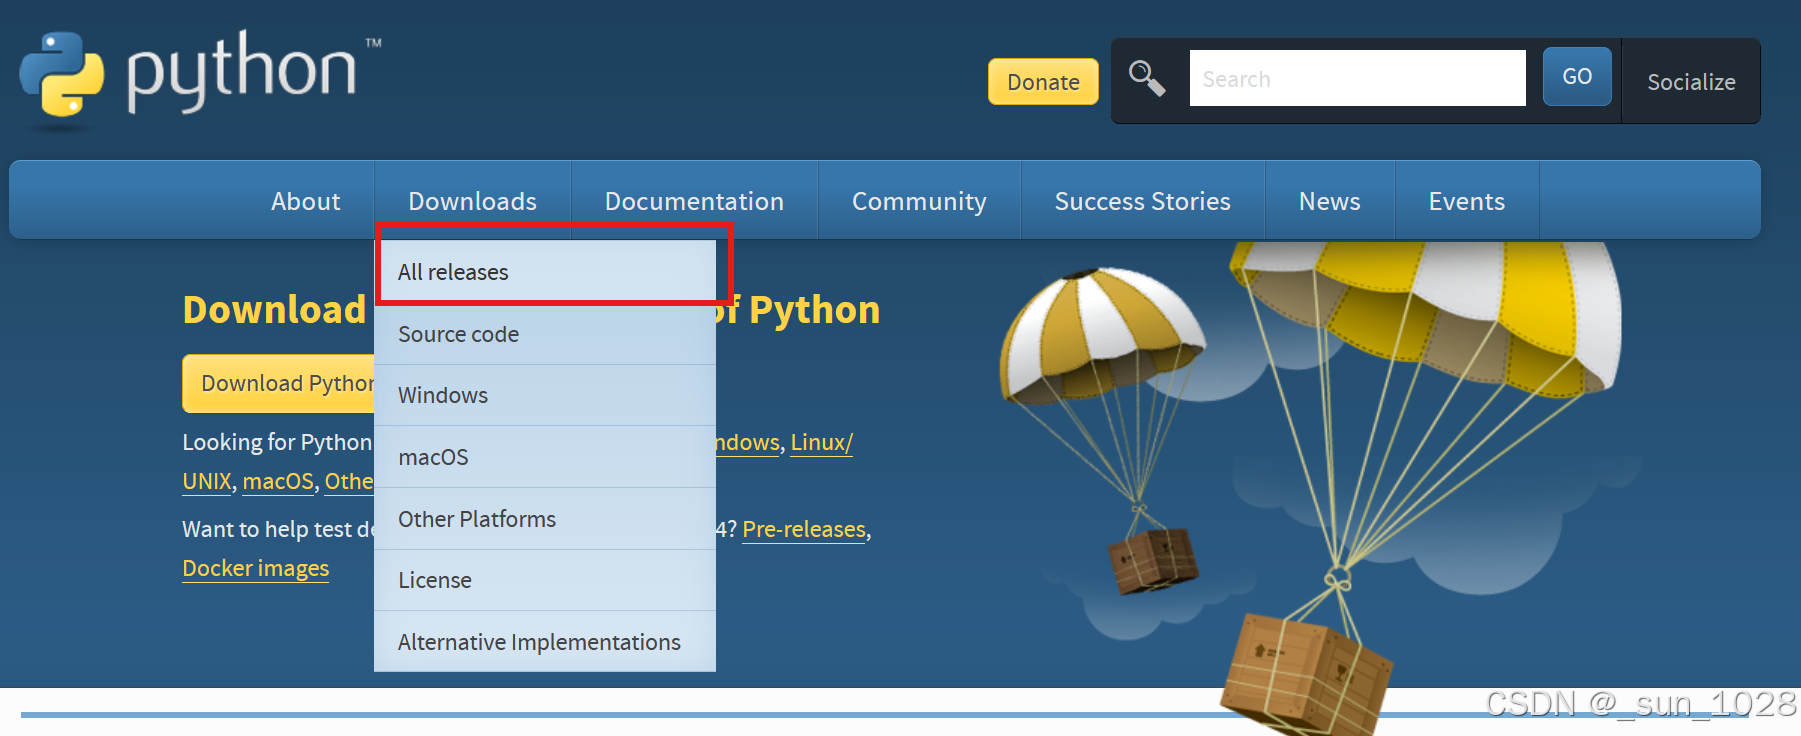This screenshot has width=1801, height=736.
Task: Click the magnifying glass search icon
Action: [x=1146, y=78]
